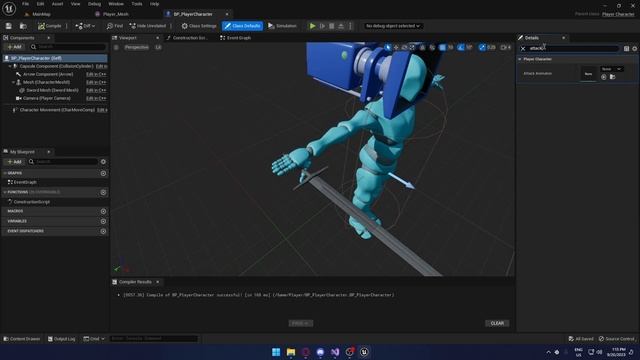This screenshot has height=360, width=640.
Task: Add a new graph with plus icon
Action: [103, 173]
